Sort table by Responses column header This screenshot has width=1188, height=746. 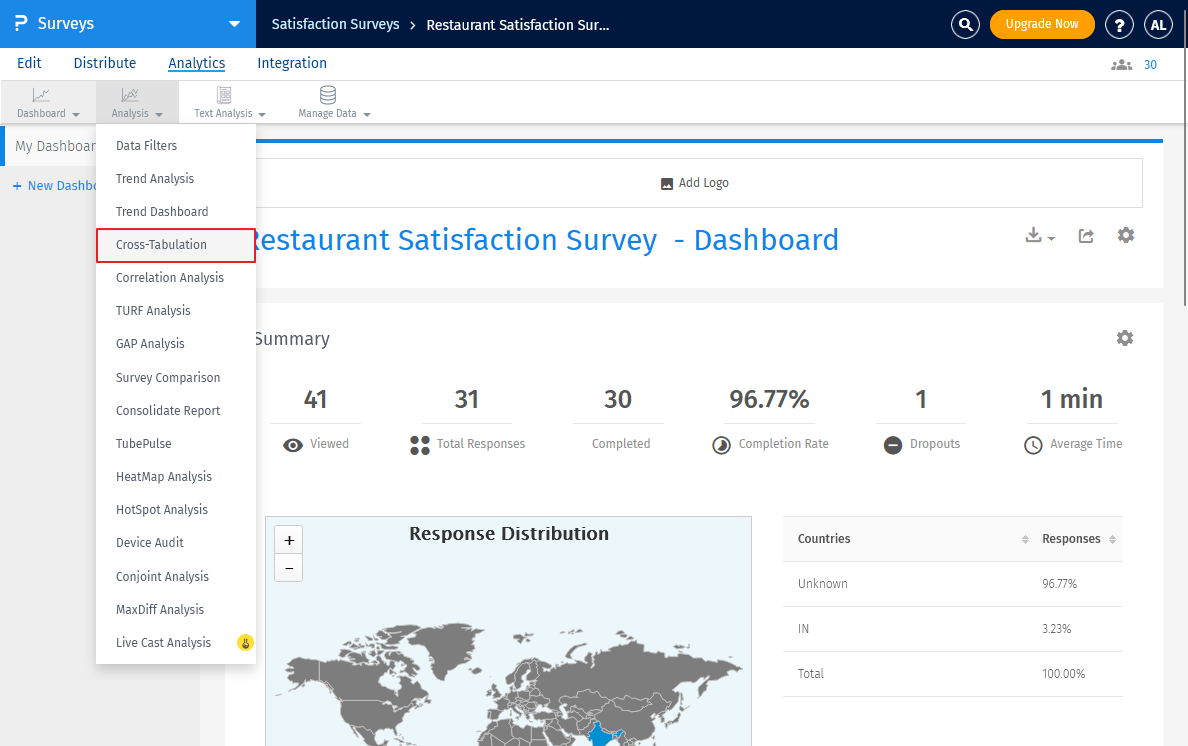click(1071, 539)
